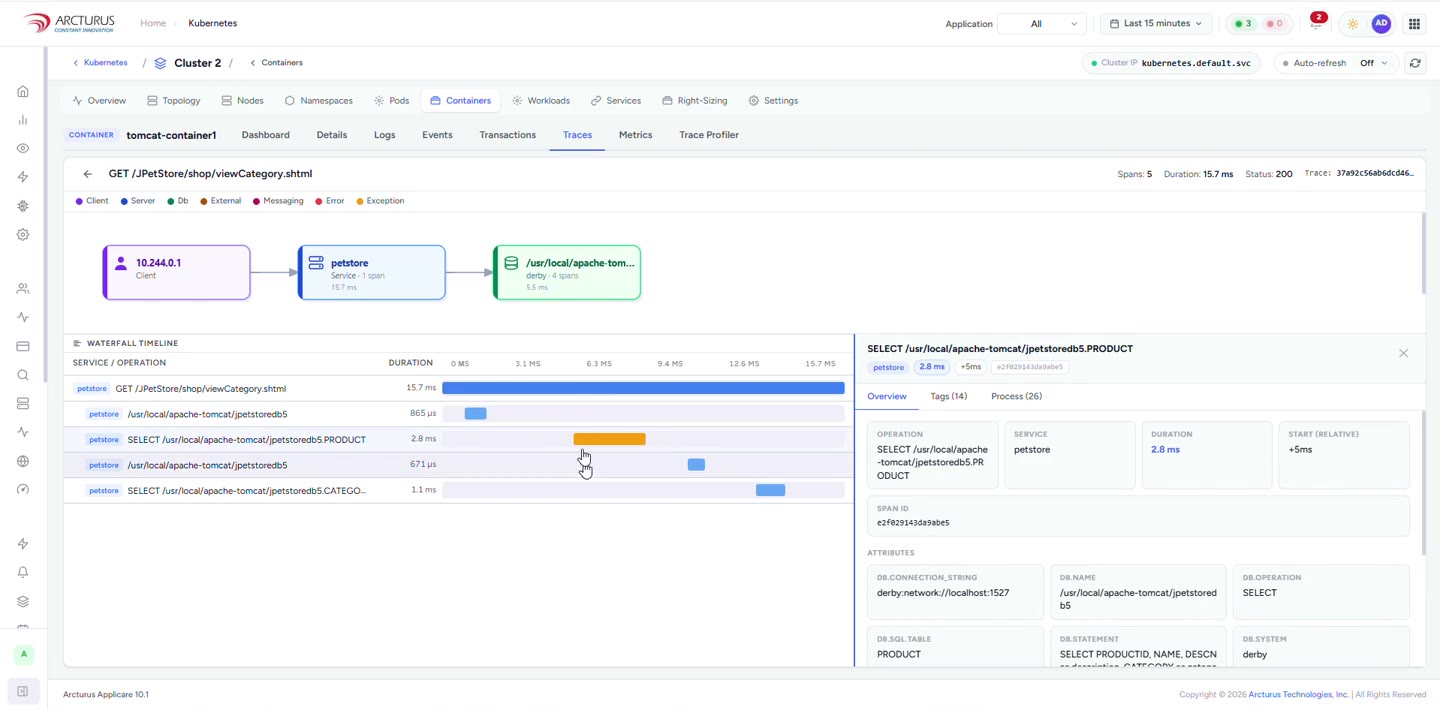Toggle the green healthy status count 3
The image size is (1440, 710).
(1243, 24)
